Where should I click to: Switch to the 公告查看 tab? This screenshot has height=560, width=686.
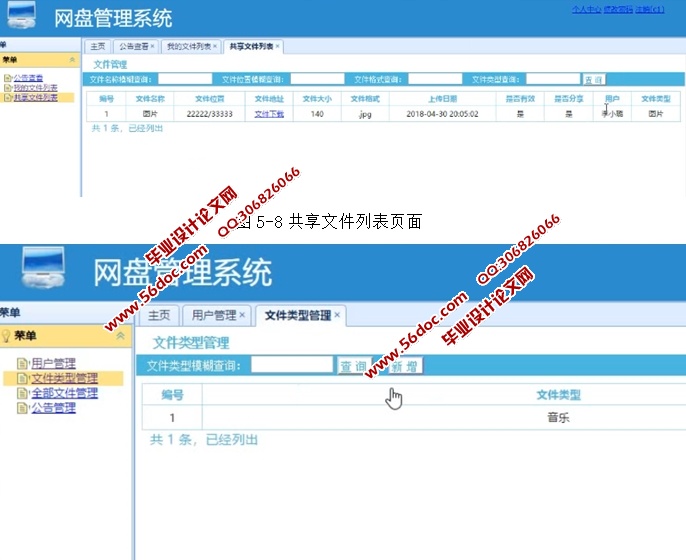point(133,46)
